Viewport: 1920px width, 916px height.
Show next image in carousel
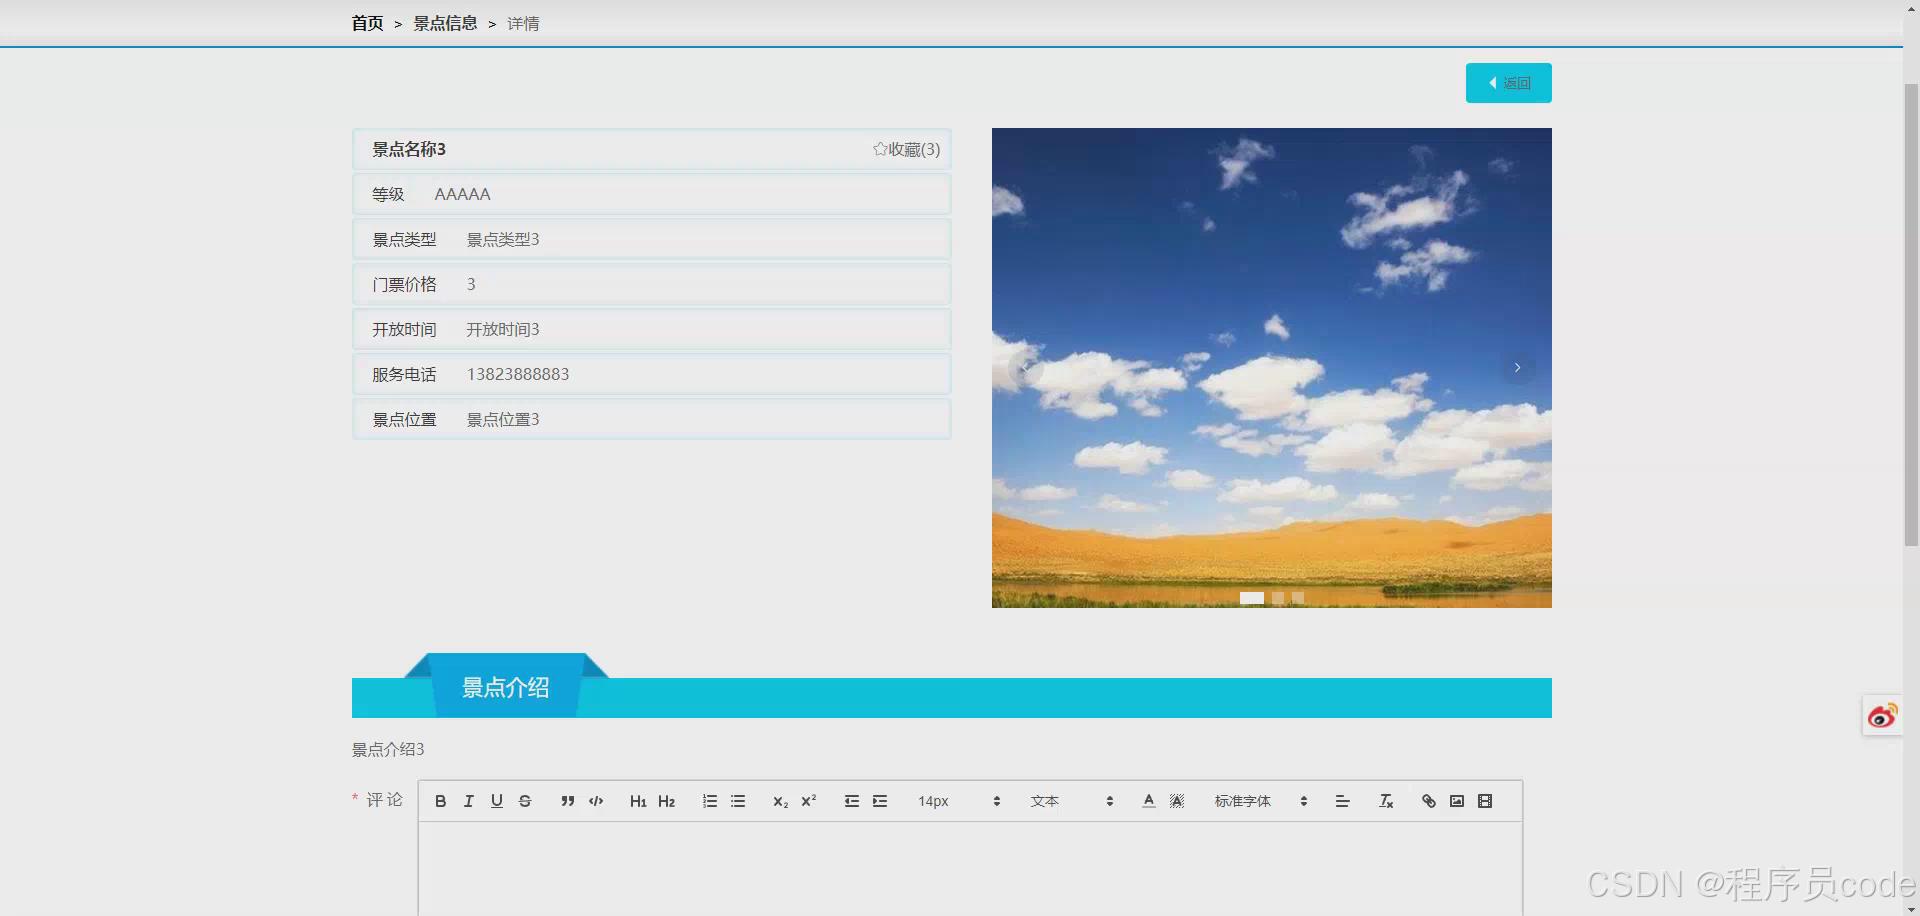pos(1517,368)
